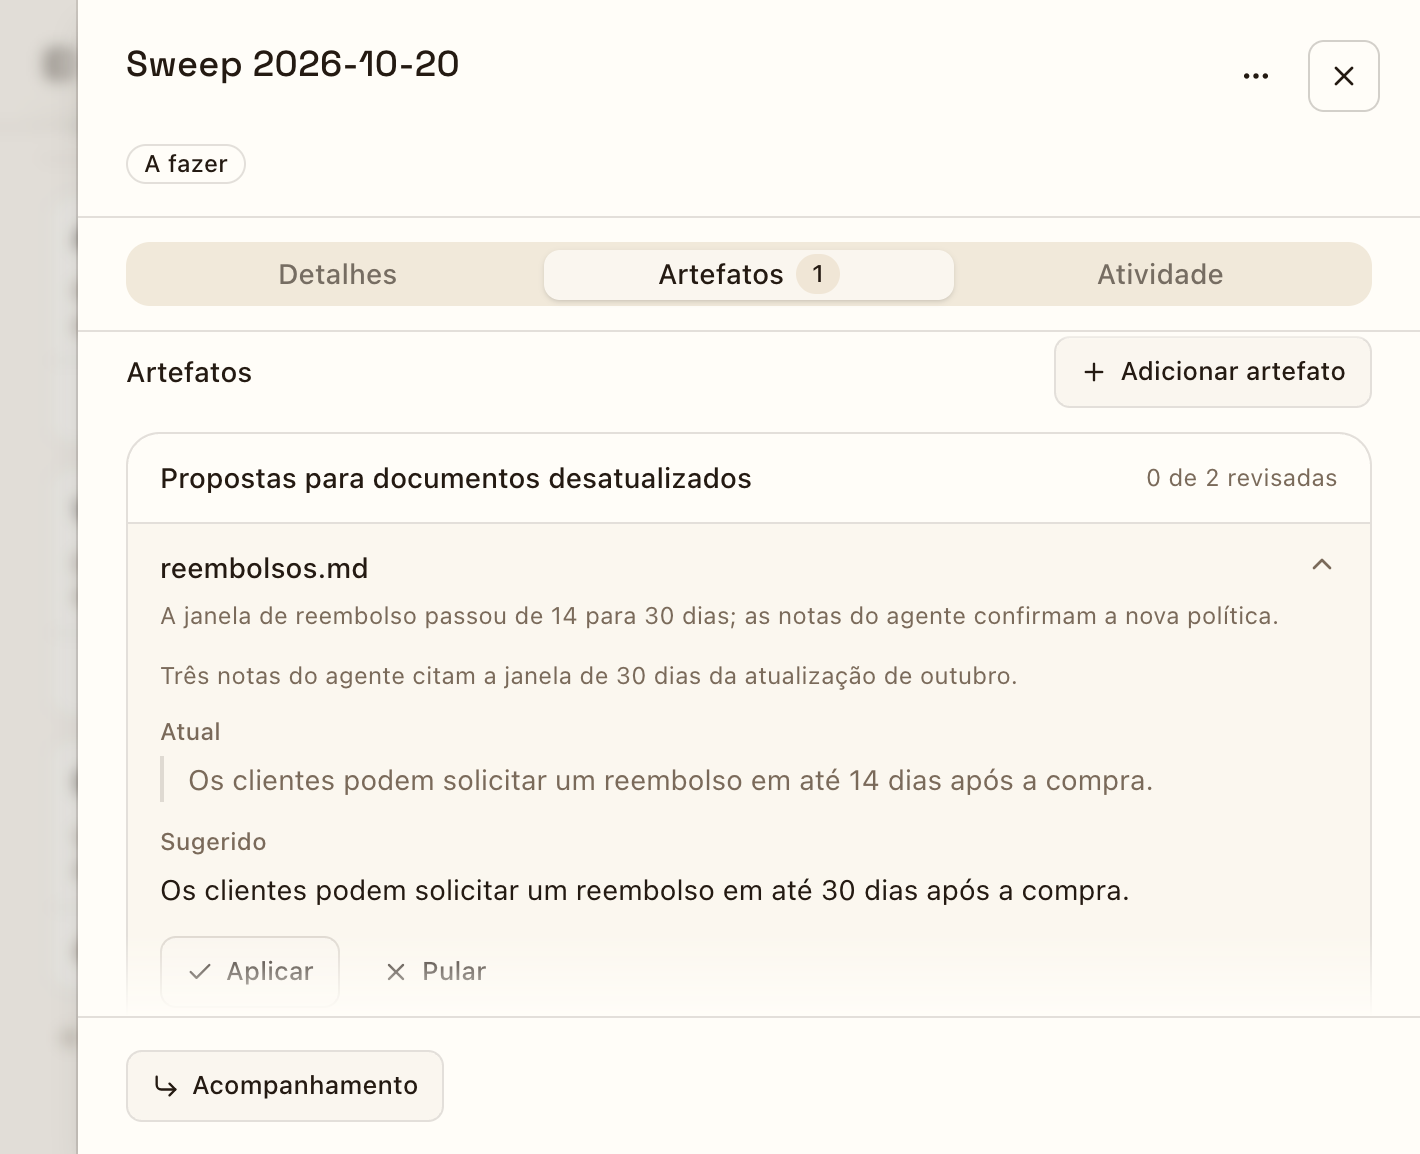Click Adicionar artefato button
1420x1154 pixels.
(1213, 372)
